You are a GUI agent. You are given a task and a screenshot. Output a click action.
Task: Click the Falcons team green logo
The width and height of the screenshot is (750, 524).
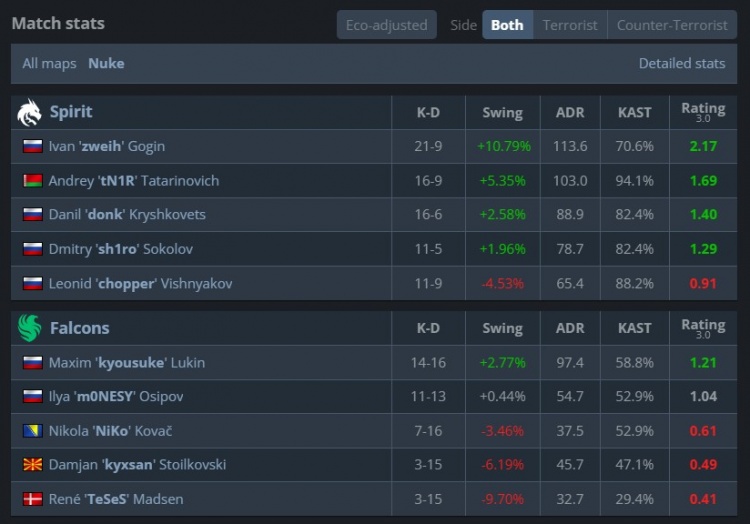click(x=29, y=328)
